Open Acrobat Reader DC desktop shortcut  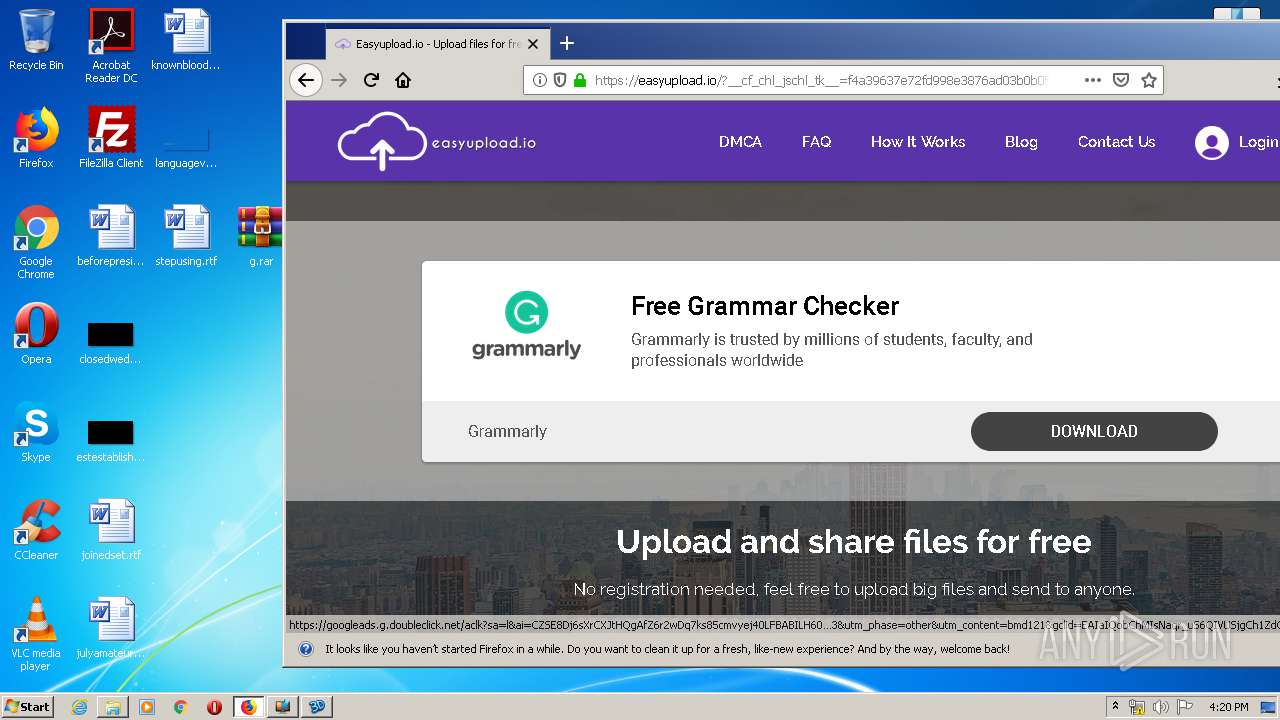pyautogui.click(x=111, y=46)
